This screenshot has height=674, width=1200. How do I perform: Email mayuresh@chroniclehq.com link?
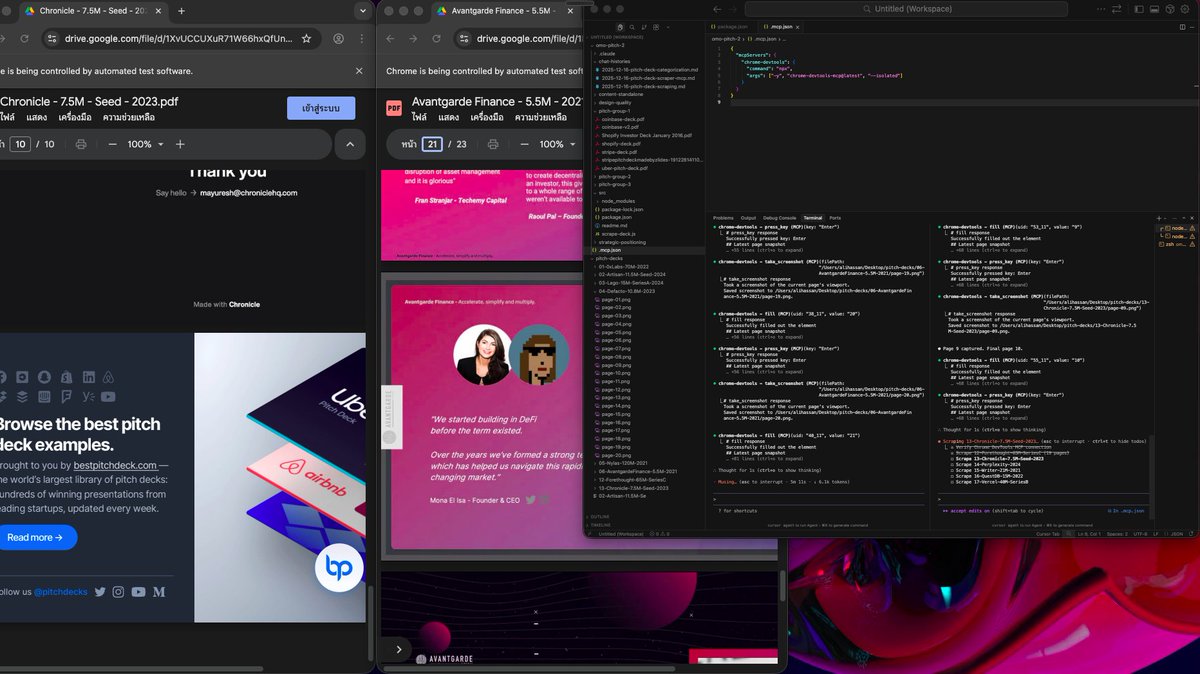(x=248, y=193)
